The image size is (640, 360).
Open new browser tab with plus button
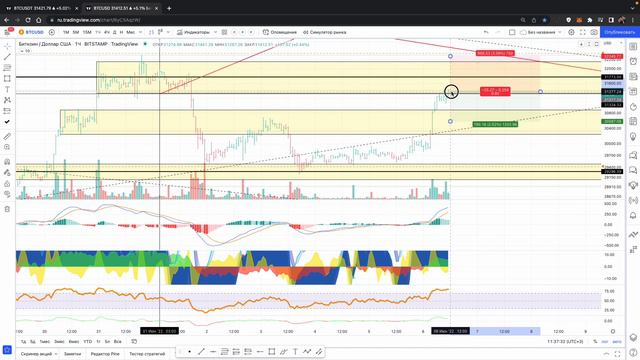(x=169, y=8)
